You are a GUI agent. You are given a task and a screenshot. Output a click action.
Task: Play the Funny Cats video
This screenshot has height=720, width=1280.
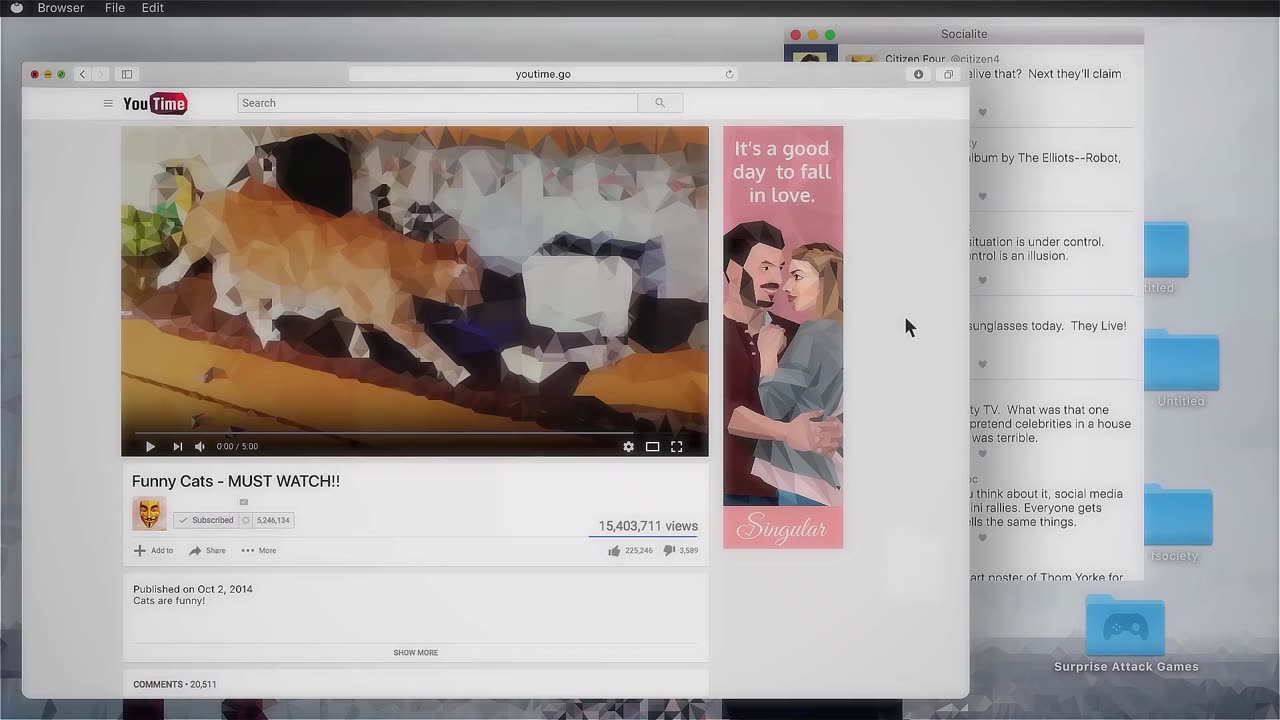[150, 447]
